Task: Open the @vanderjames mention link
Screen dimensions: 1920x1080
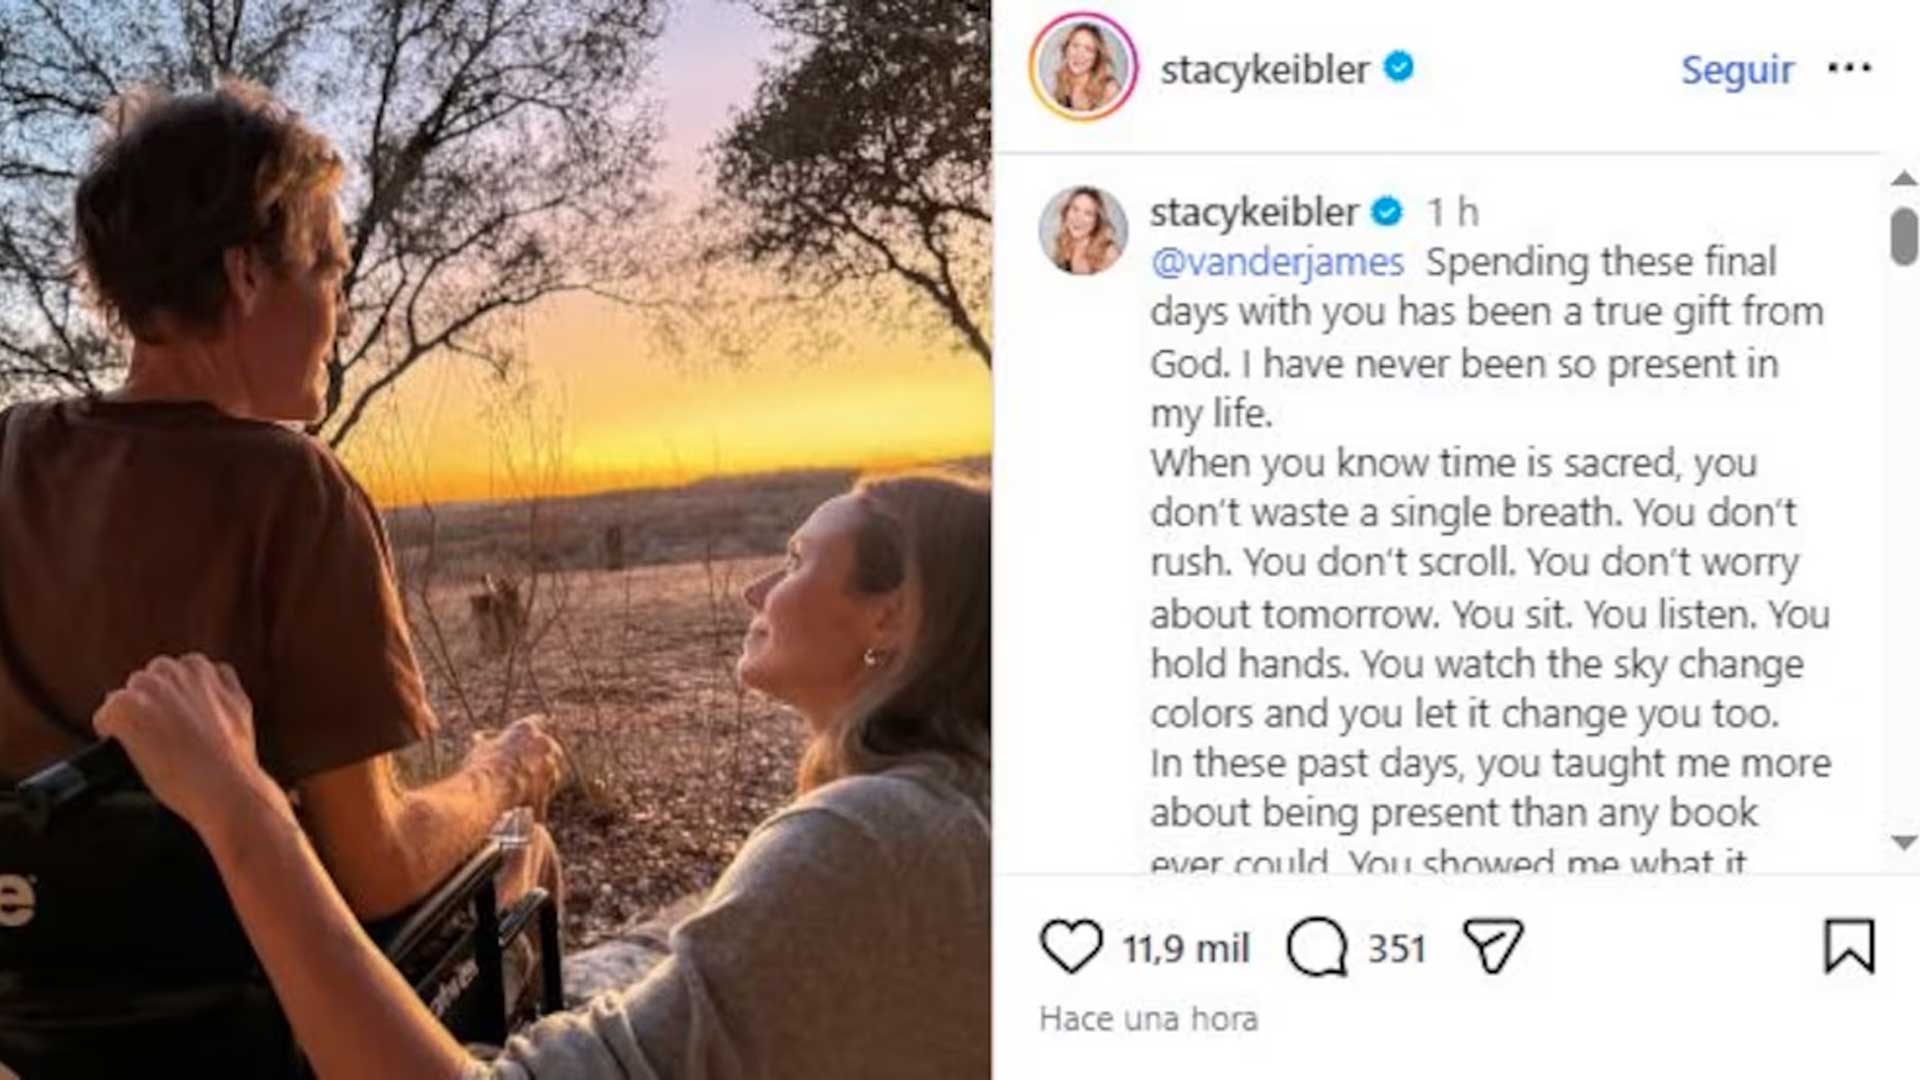Action: (1277, 262)
